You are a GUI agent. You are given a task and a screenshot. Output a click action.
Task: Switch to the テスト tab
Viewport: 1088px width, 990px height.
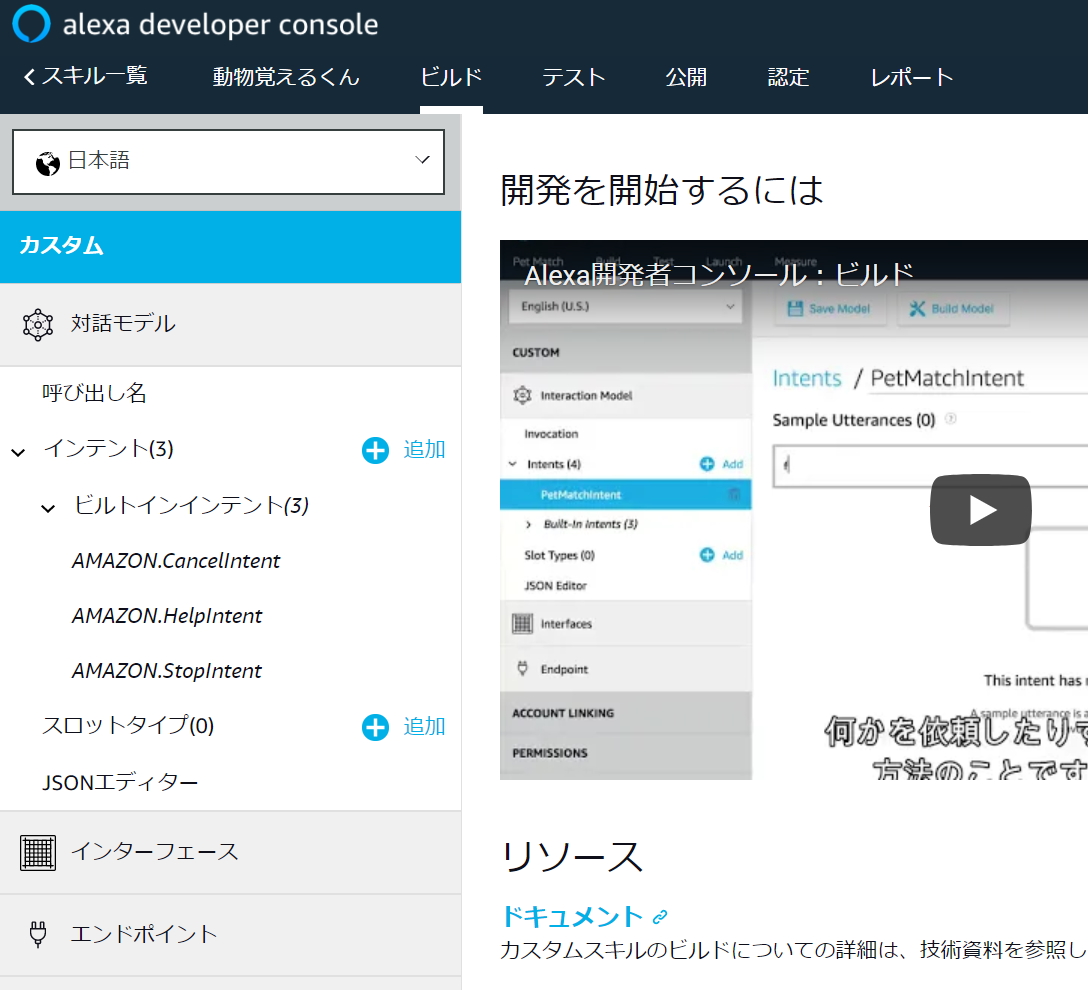tap(574, 77)
